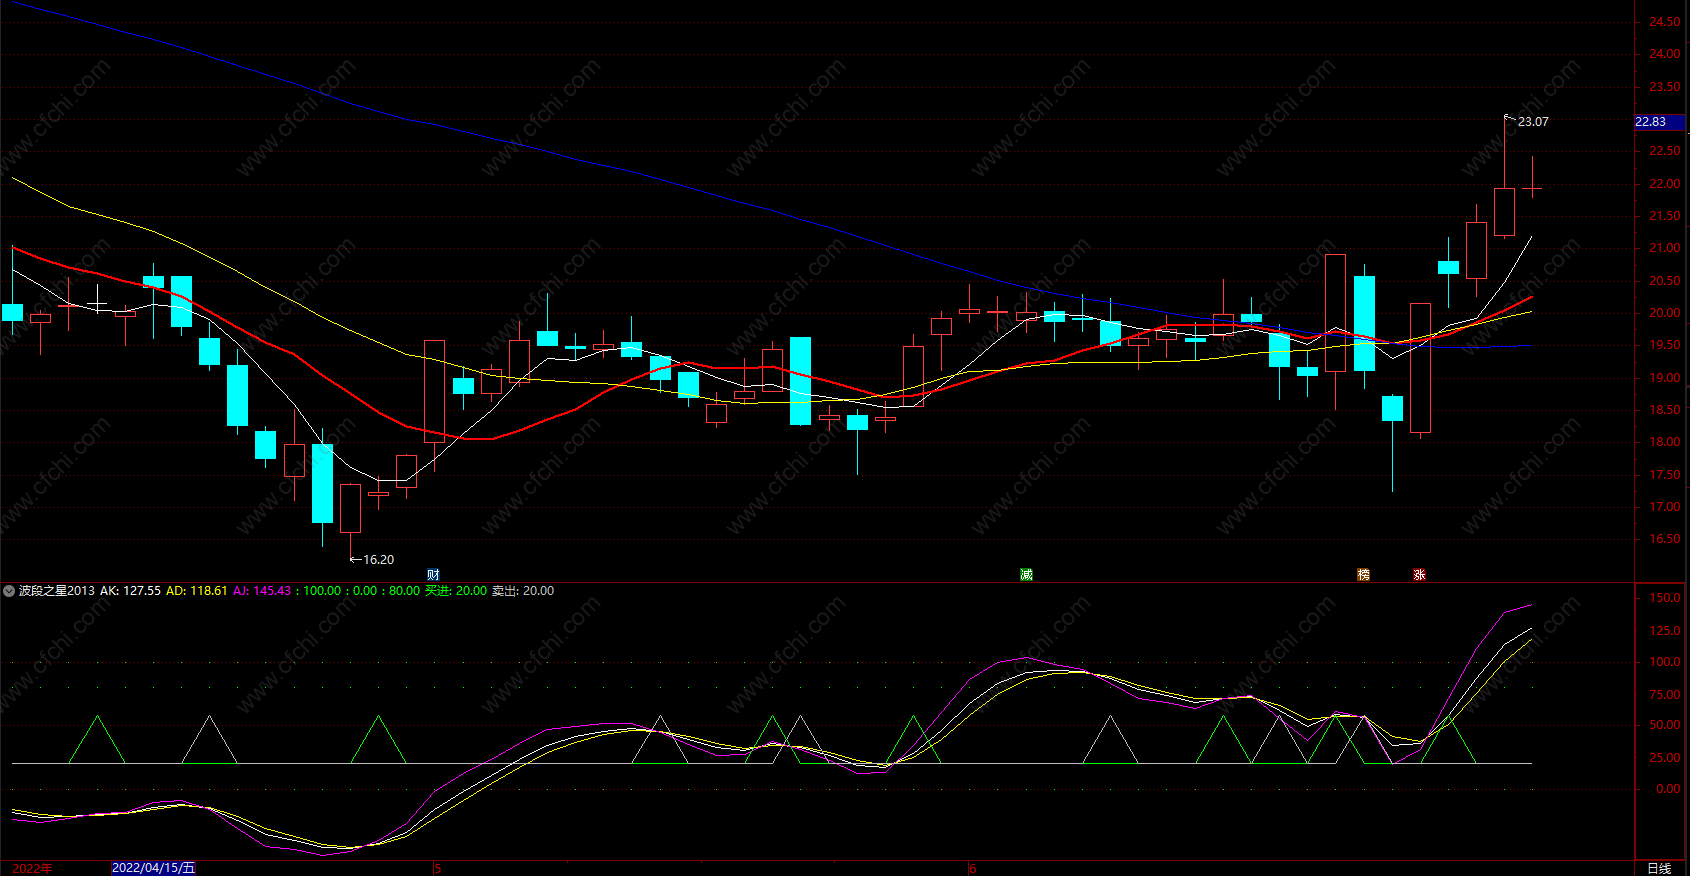
Task: Click the 卖出: 20.00 value
Action: point(523,591)
